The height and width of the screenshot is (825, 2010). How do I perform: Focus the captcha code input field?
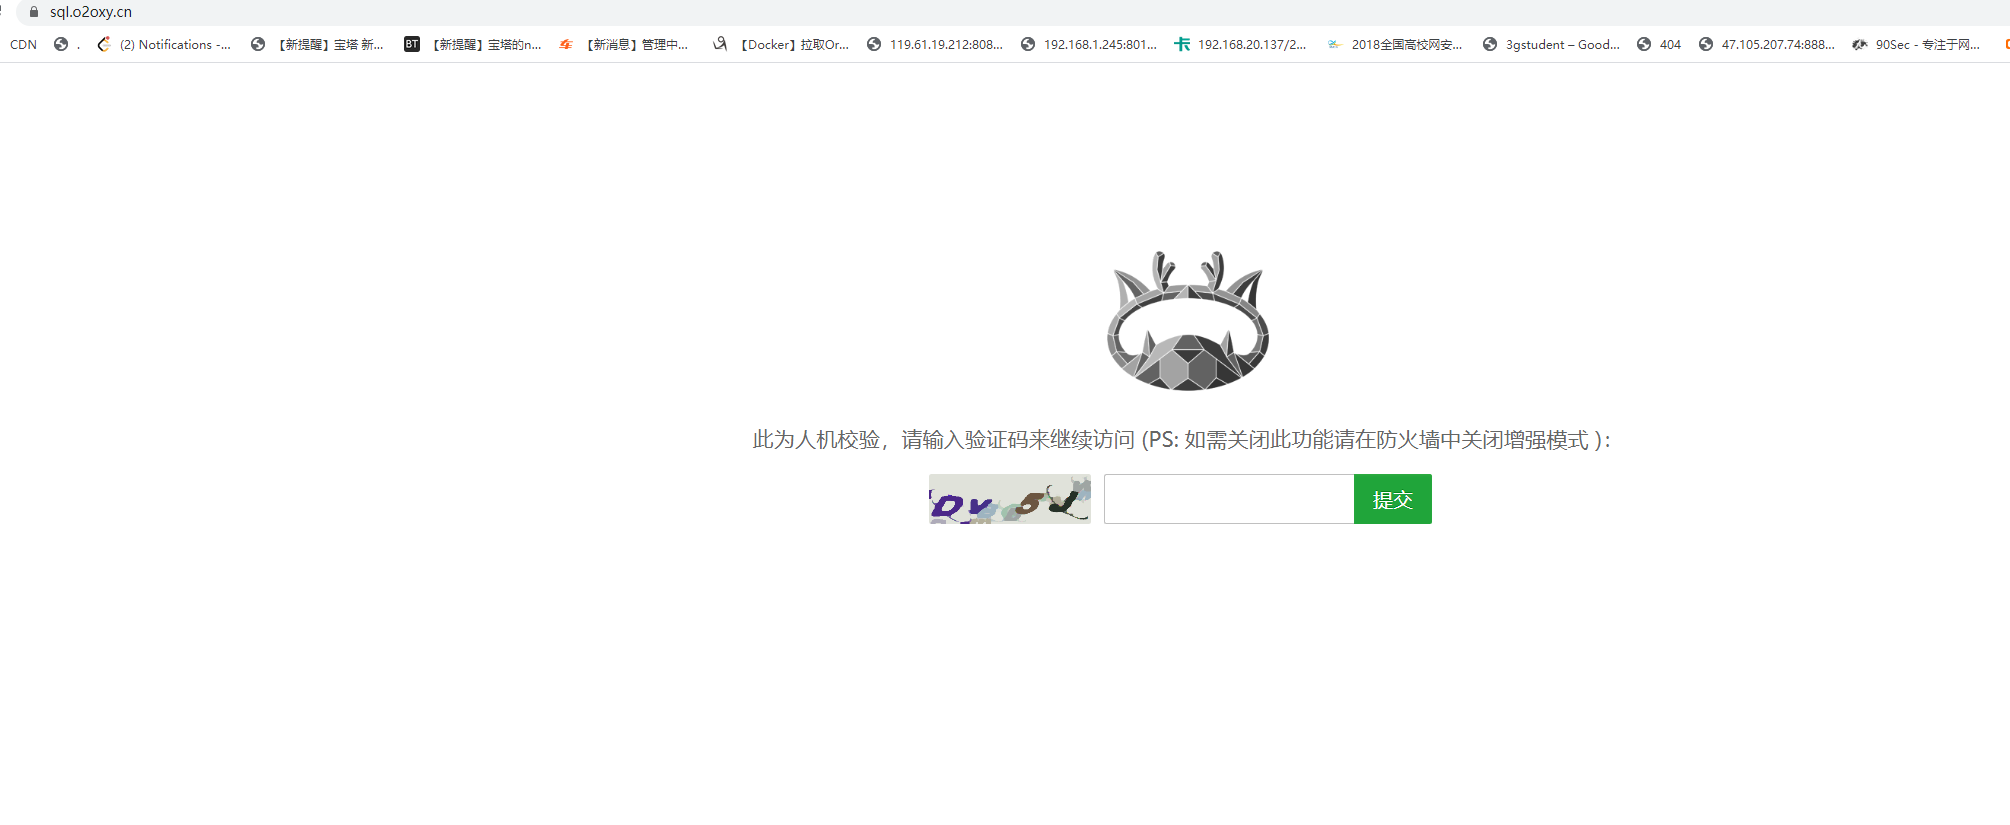(1229, 499)
